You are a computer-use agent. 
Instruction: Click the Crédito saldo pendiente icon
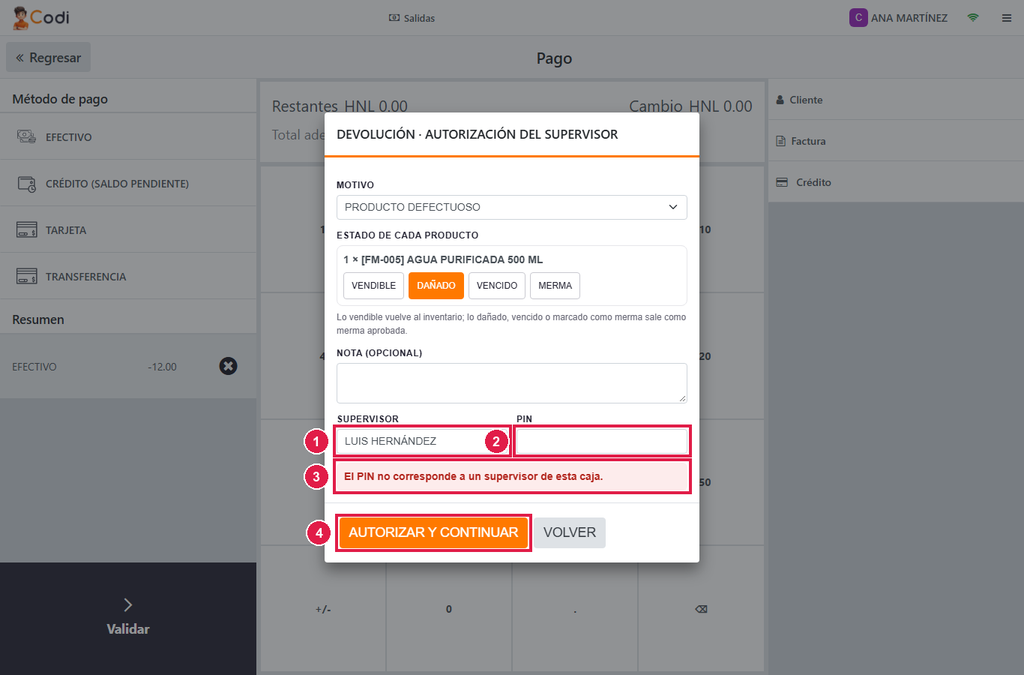coord(27,183)
